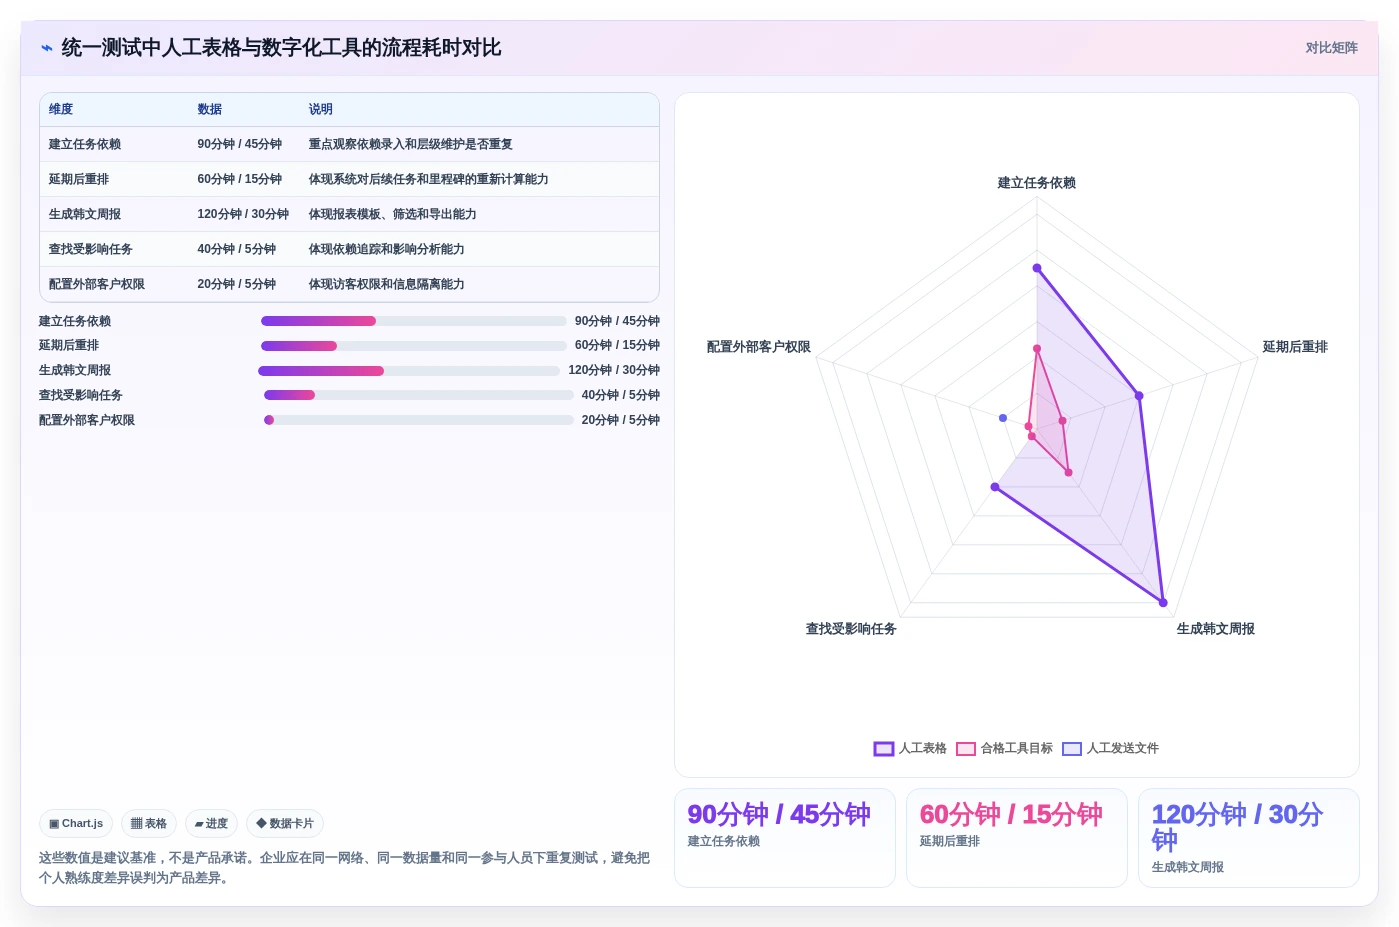Select the 生成韩文周报 table row label
Viewport: 1399px width, 927px height.
[x=85, y=214]
